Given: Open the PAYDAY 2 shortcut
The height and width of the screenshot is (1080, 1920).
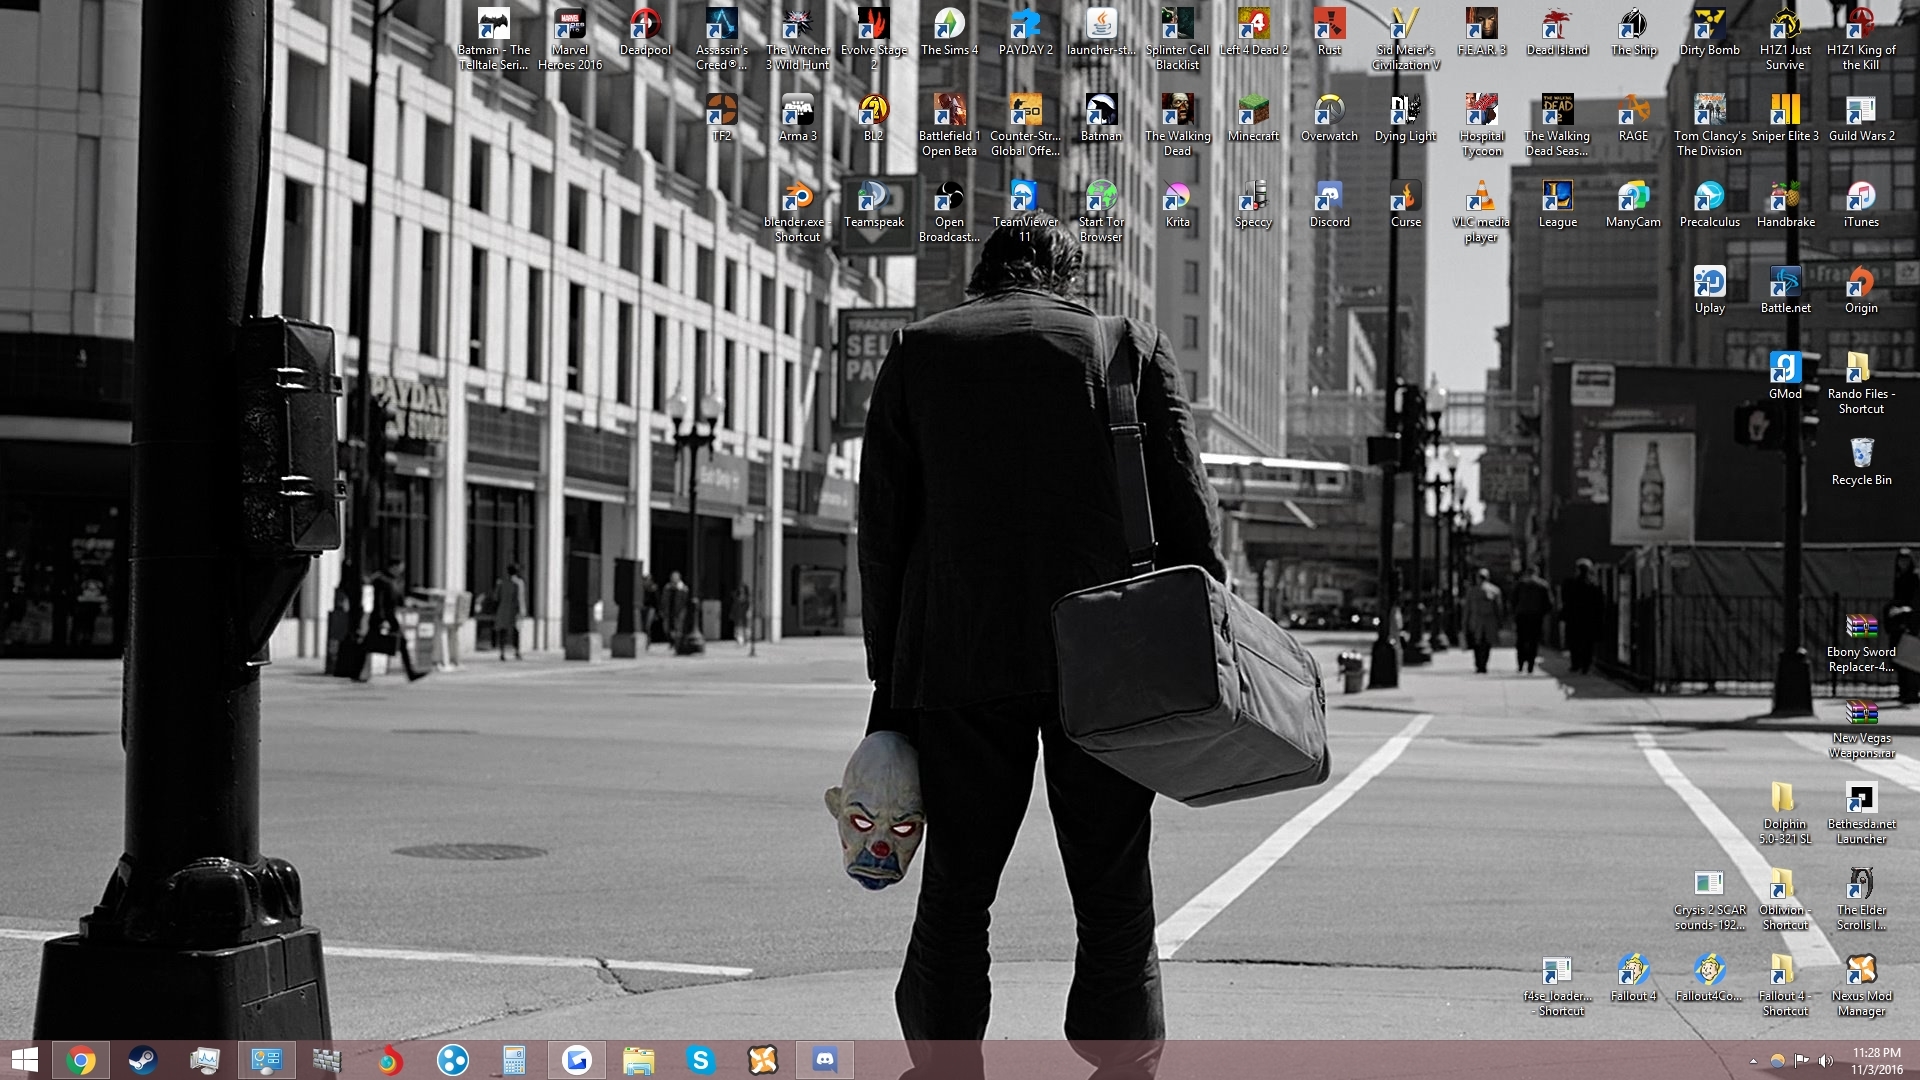Looking at the screenshot, I should 1025,33.
